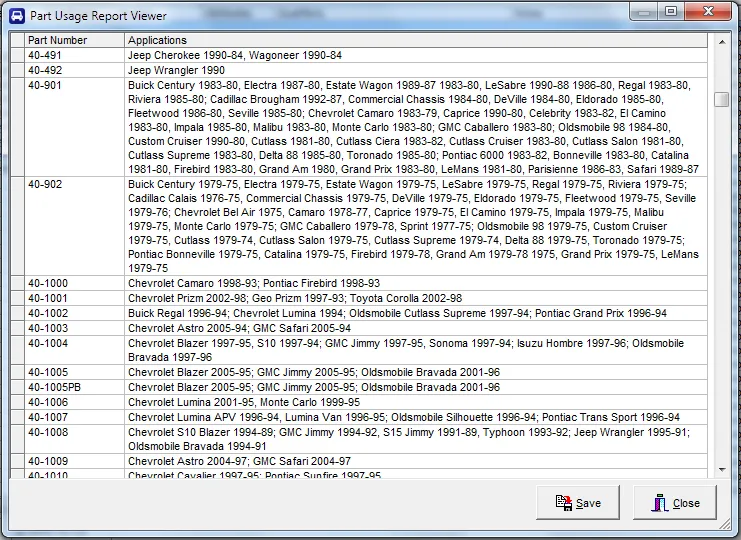741x540 pixels.
Task: Click the Chevrolet Camaro 1998-93 applications cell
Action: [416, 283]
